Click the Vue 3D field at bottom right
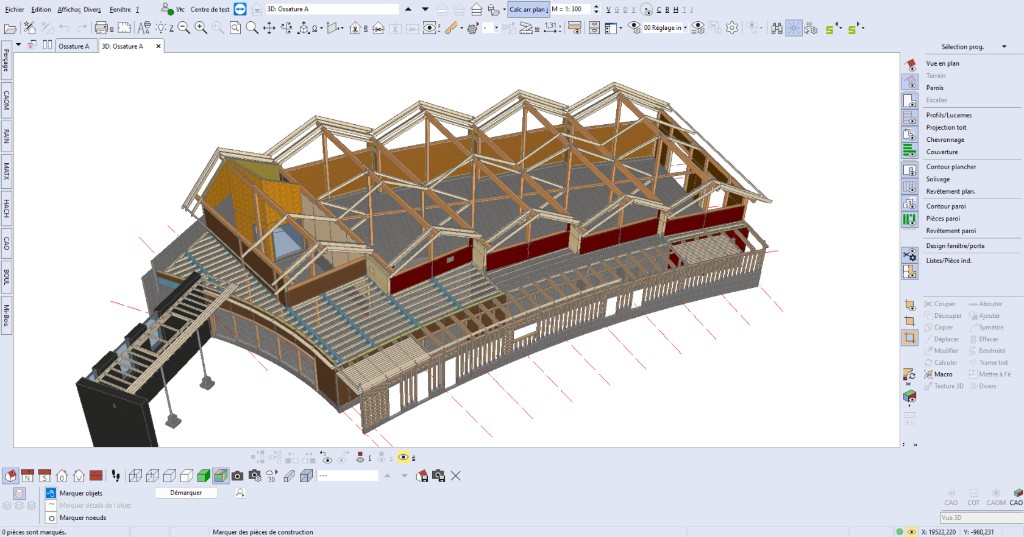1024x537 pixels. click(982, 517)
